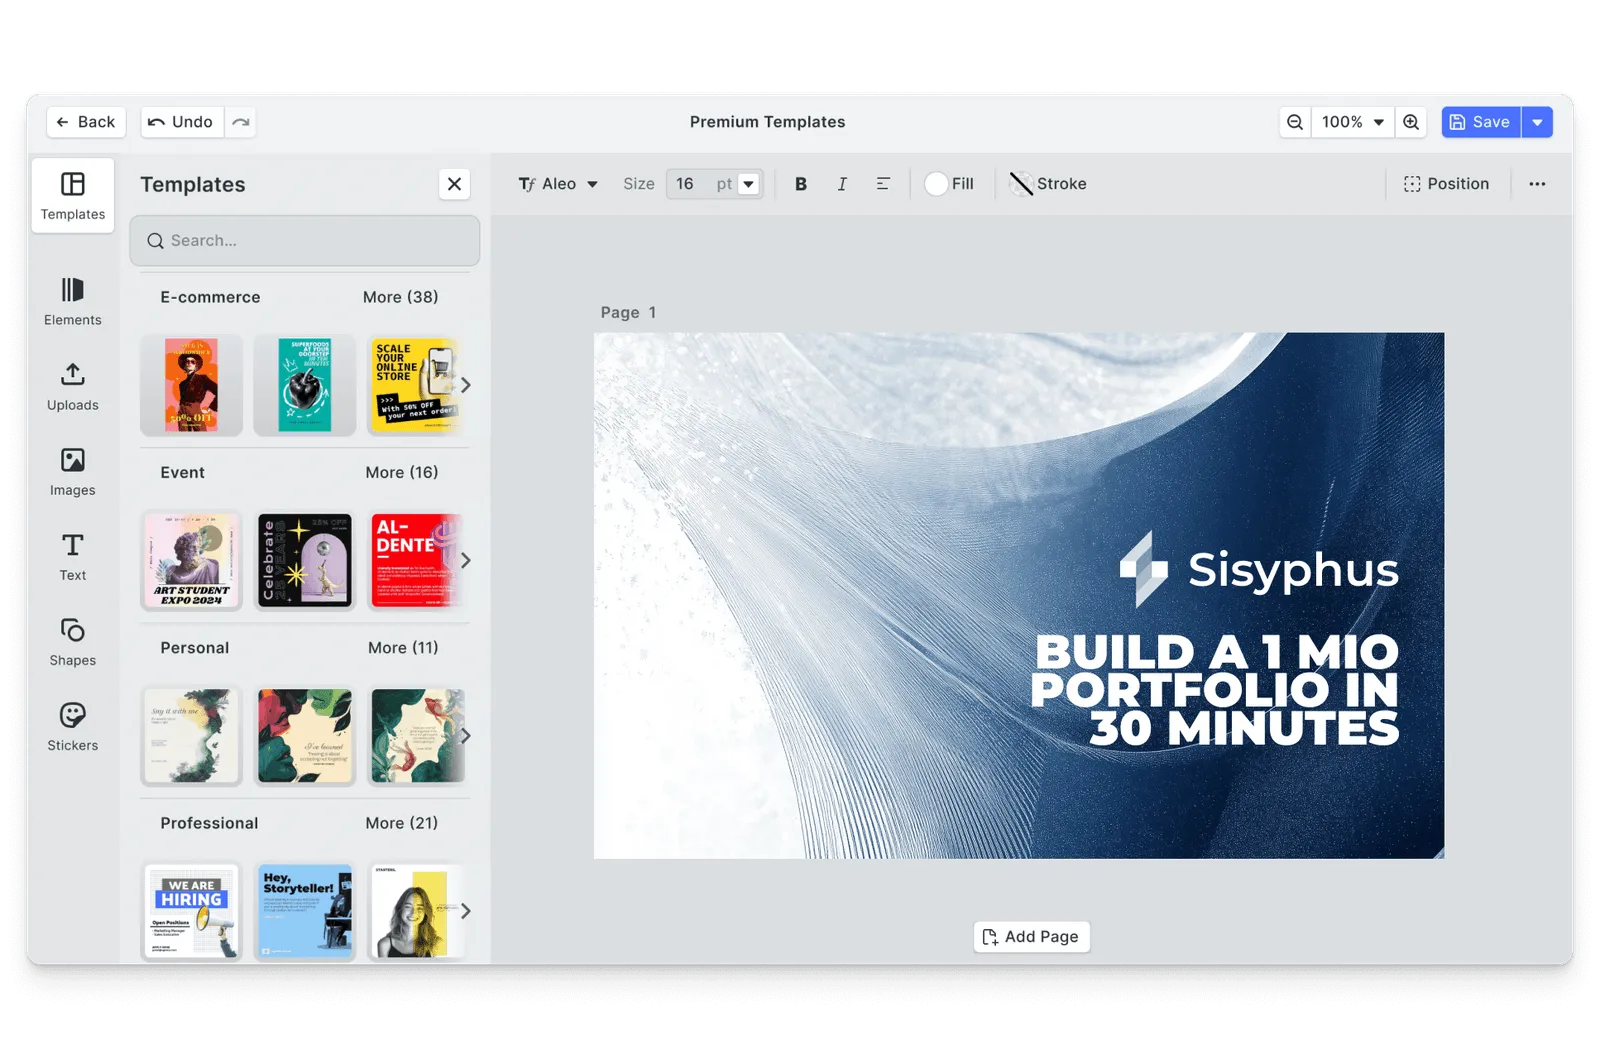Select the black Celebrate template
This screenshot has width=1600, height=1059.
point(305,560)
